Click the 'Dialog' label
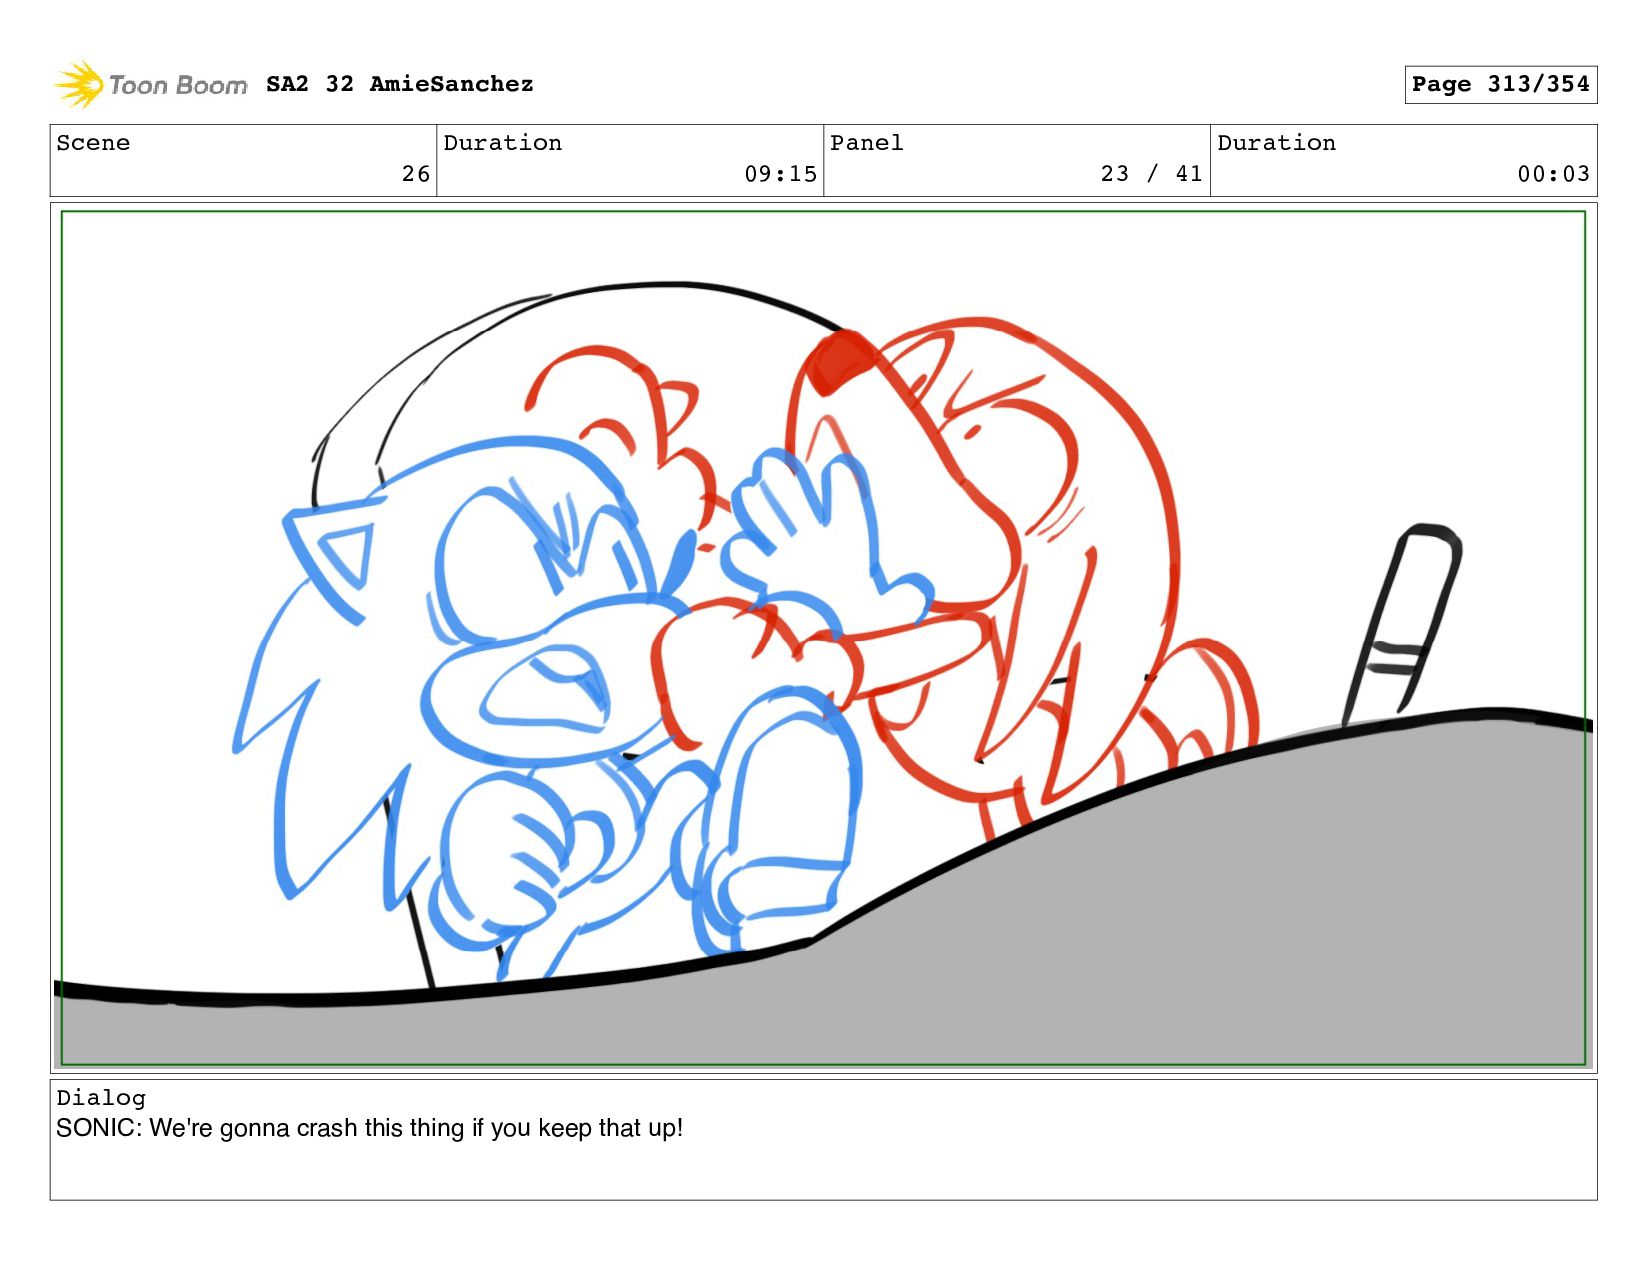 [x=101, y=1098]
